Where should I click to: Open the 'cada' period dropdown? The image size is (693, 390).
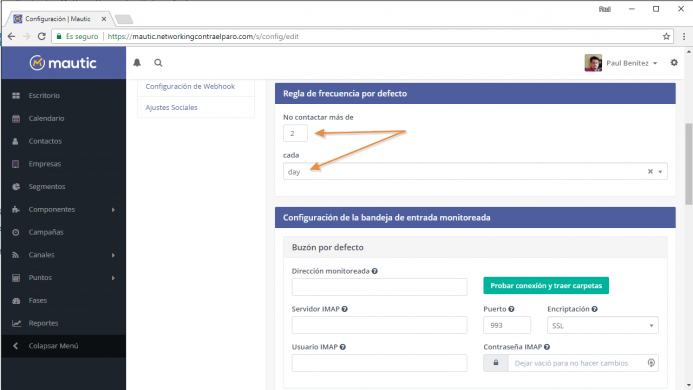pos(475,172)
